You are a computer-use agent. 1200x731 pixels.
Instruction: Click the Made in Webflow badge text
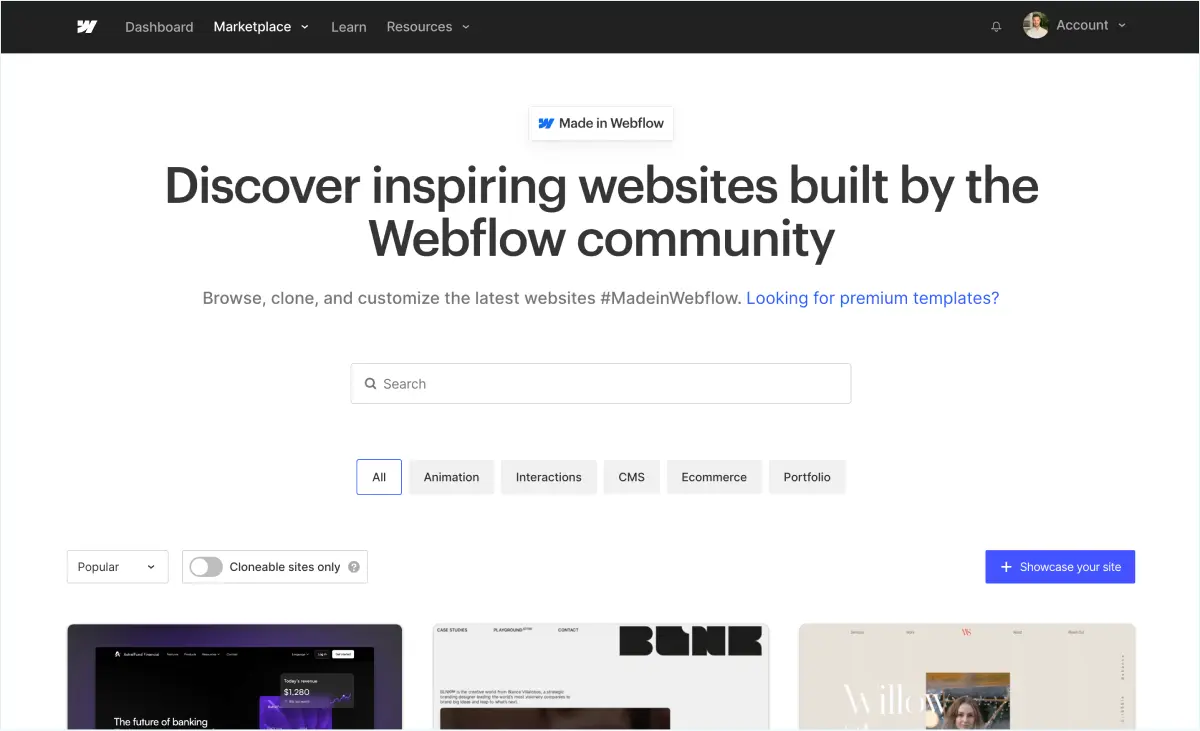coord(611,123)
